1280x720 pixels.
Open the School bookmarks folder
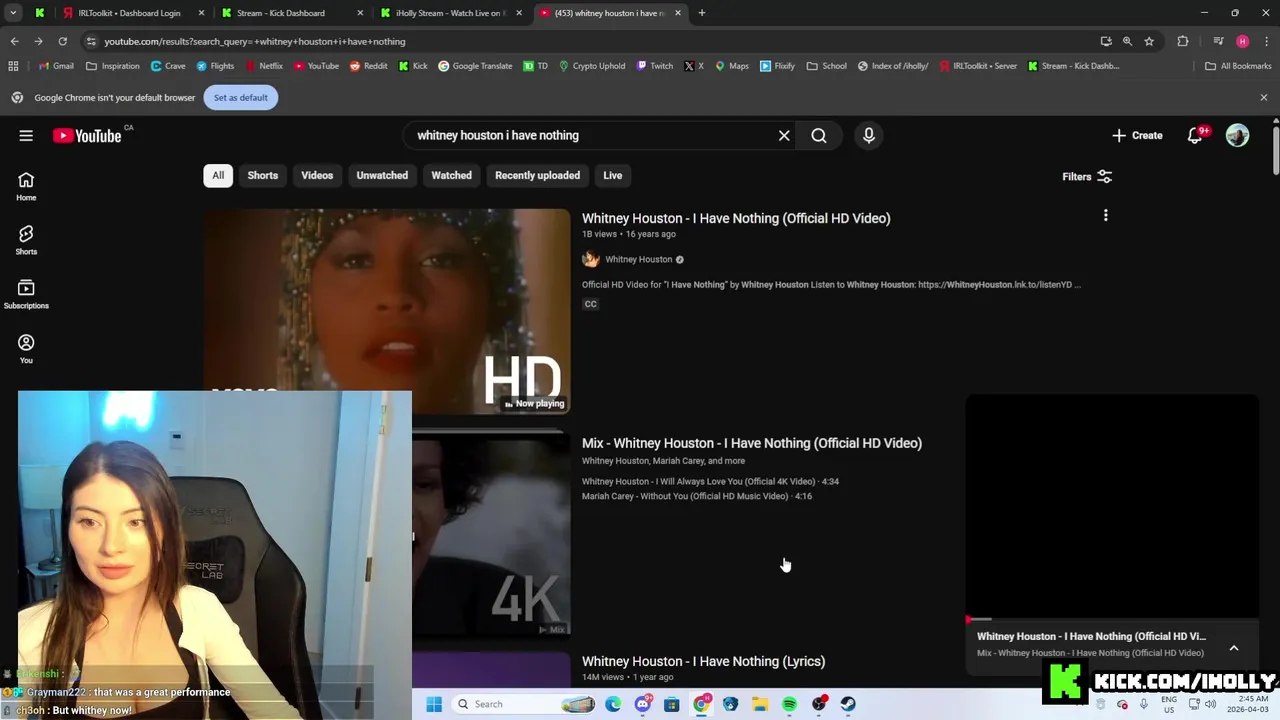tap(827, 66)
